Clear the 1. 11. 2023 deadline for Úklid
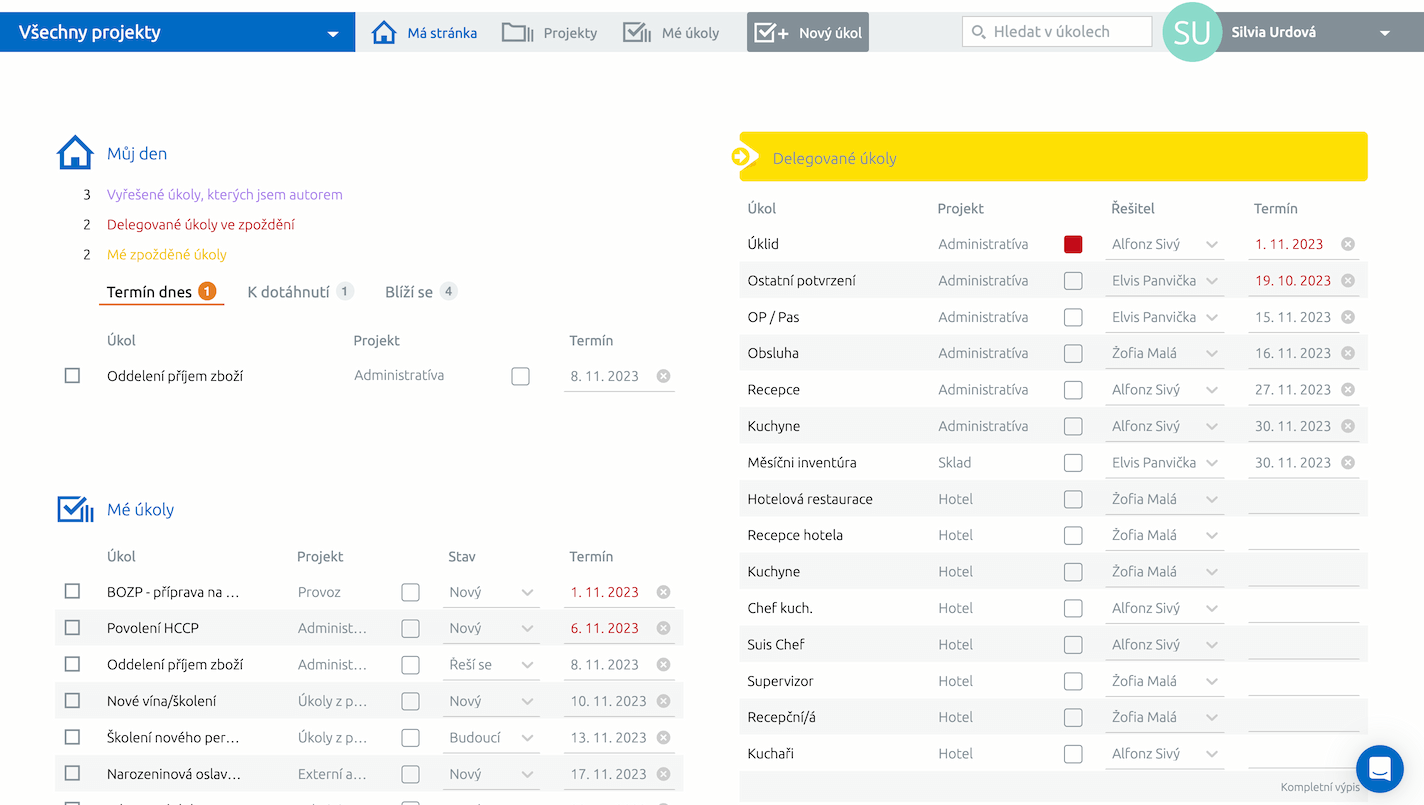This screenshot has width=1424, height=805. tap(1348, 244)
